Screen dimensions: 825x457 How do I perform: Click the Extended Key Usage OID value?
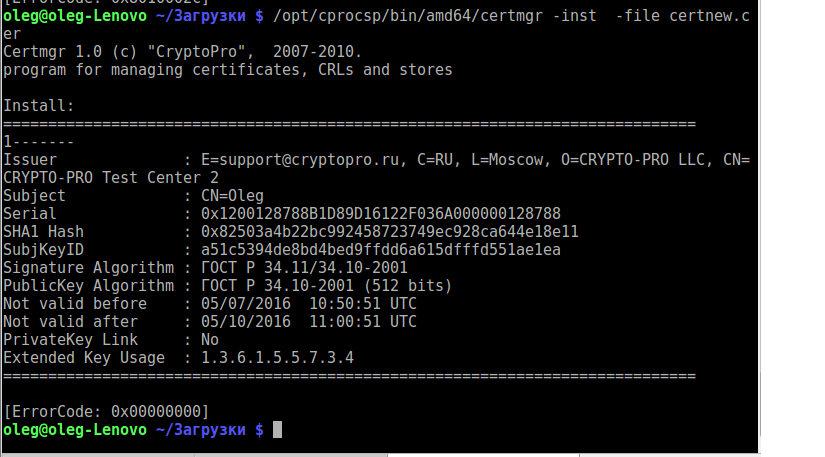pos(277,358)
